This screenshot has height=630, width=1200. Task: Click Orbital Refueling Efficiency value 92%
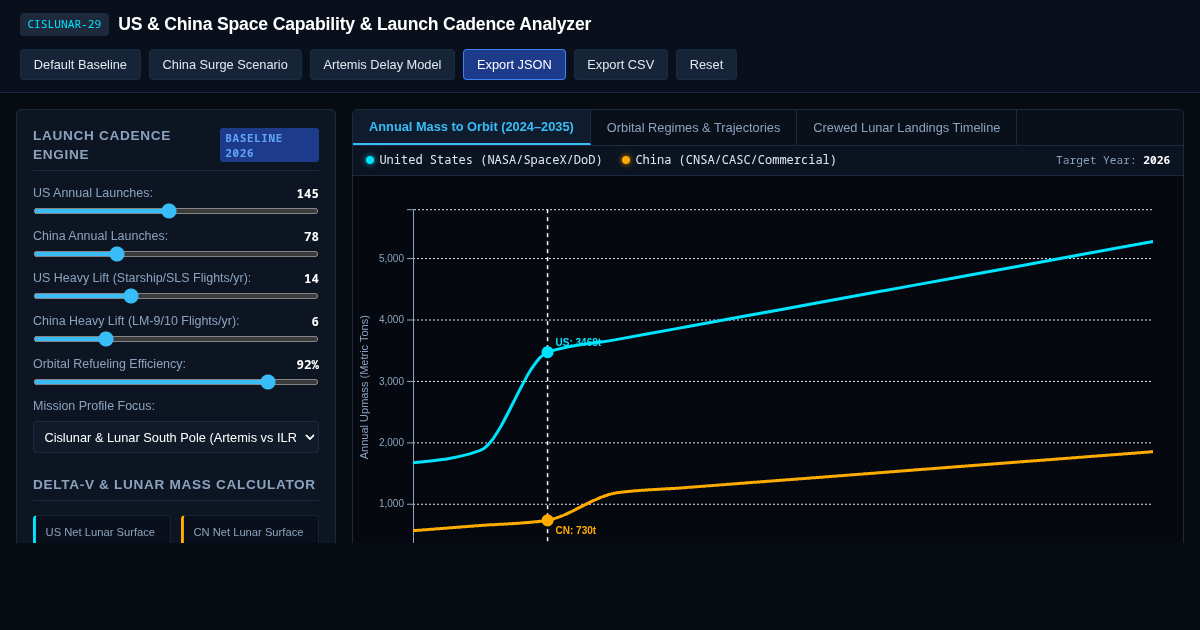click(307, 365)
